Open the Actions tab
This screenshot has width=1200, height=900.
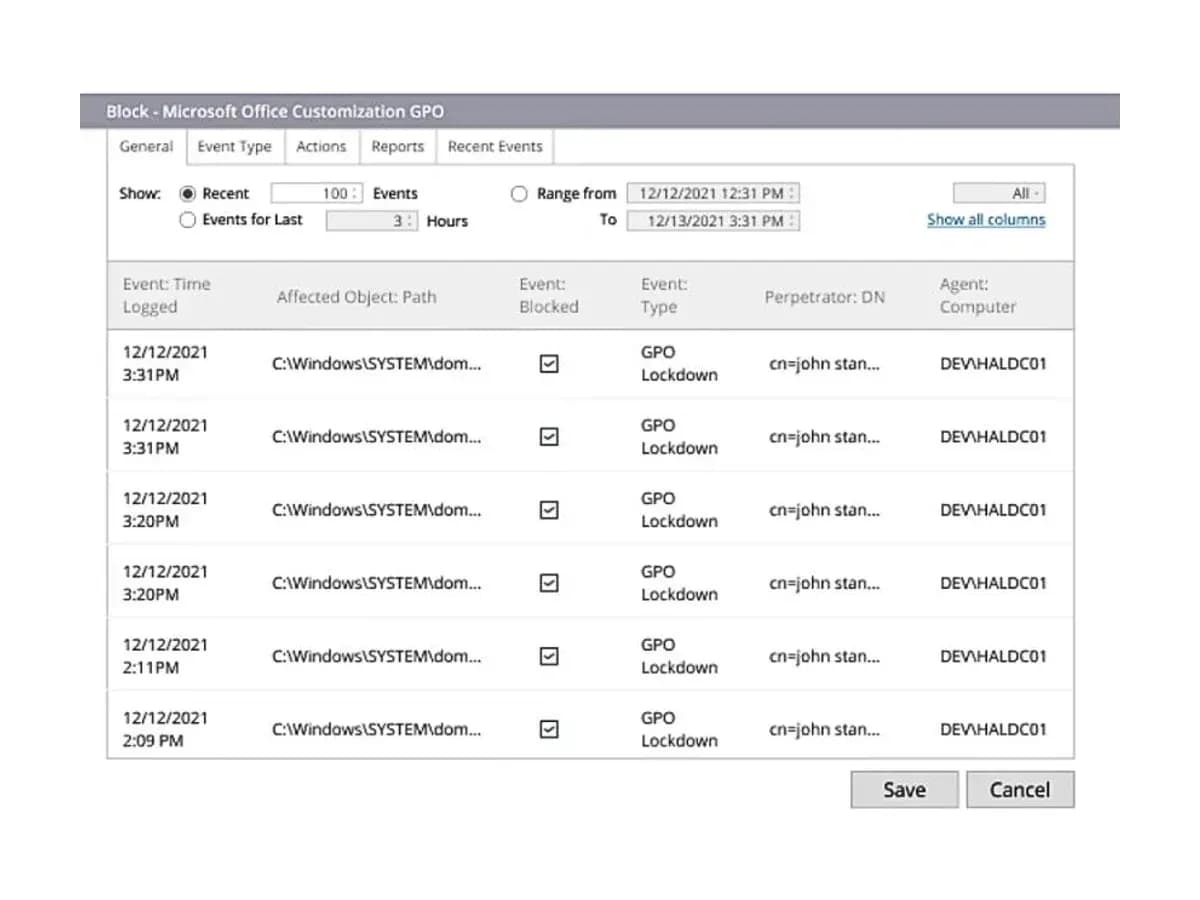tap(321, 146)
